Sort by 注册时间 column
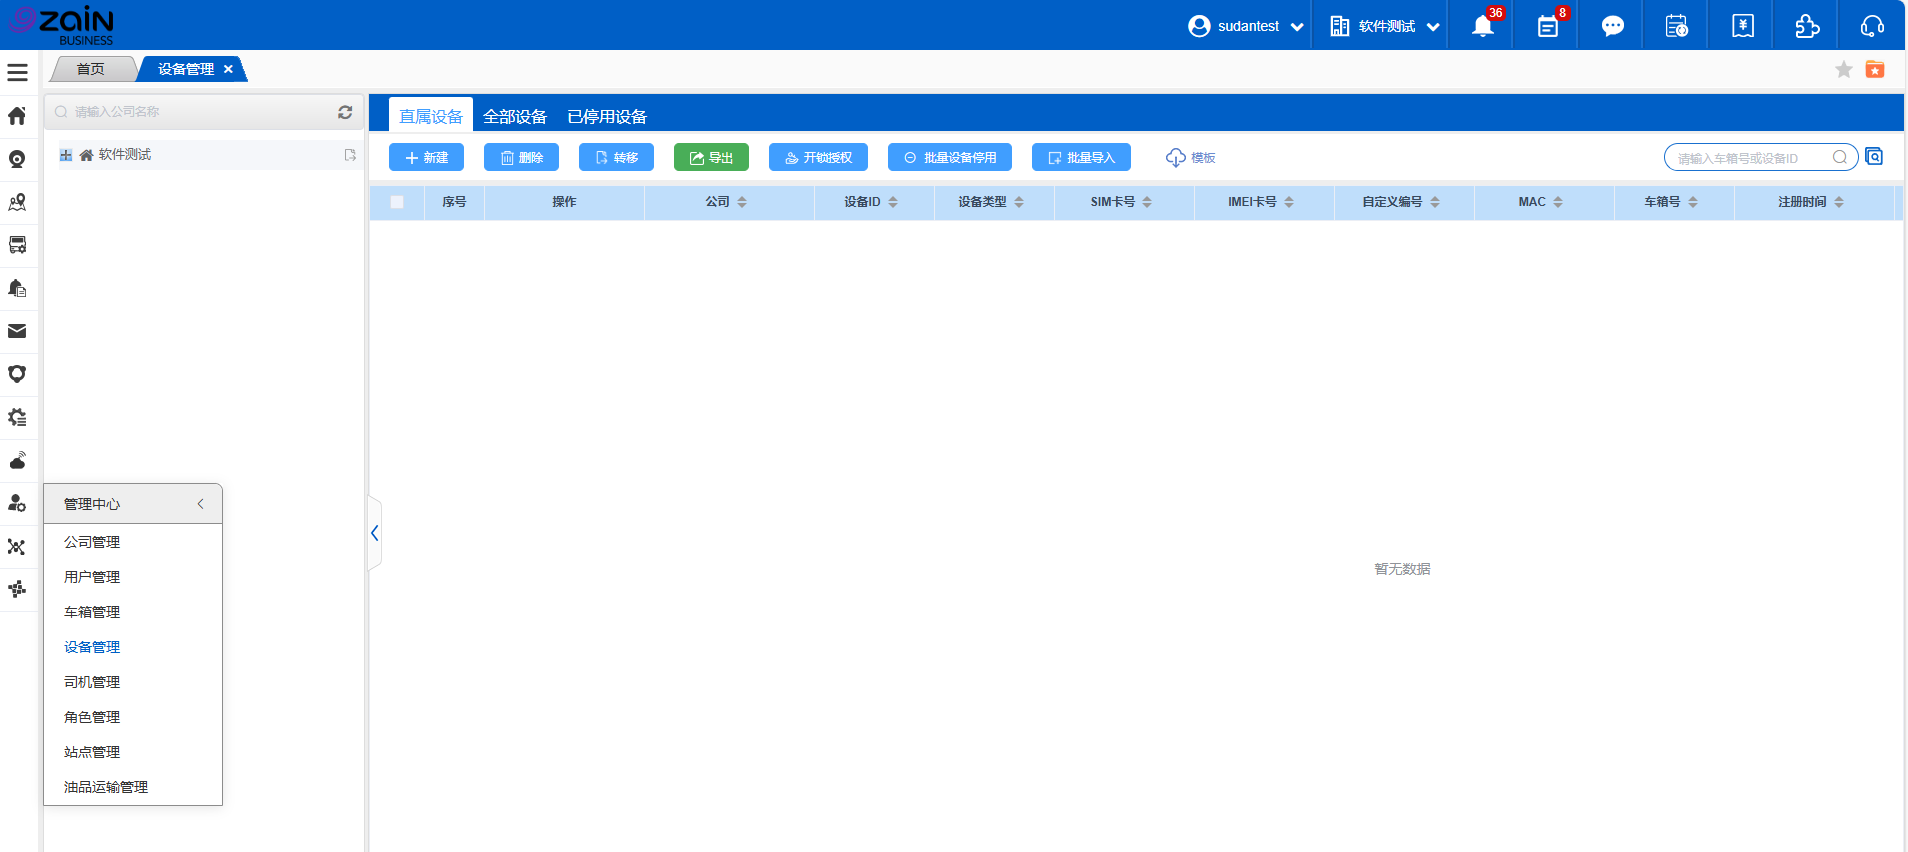The height and width of the screenshot is (852, 1908). pos(1839,202)
